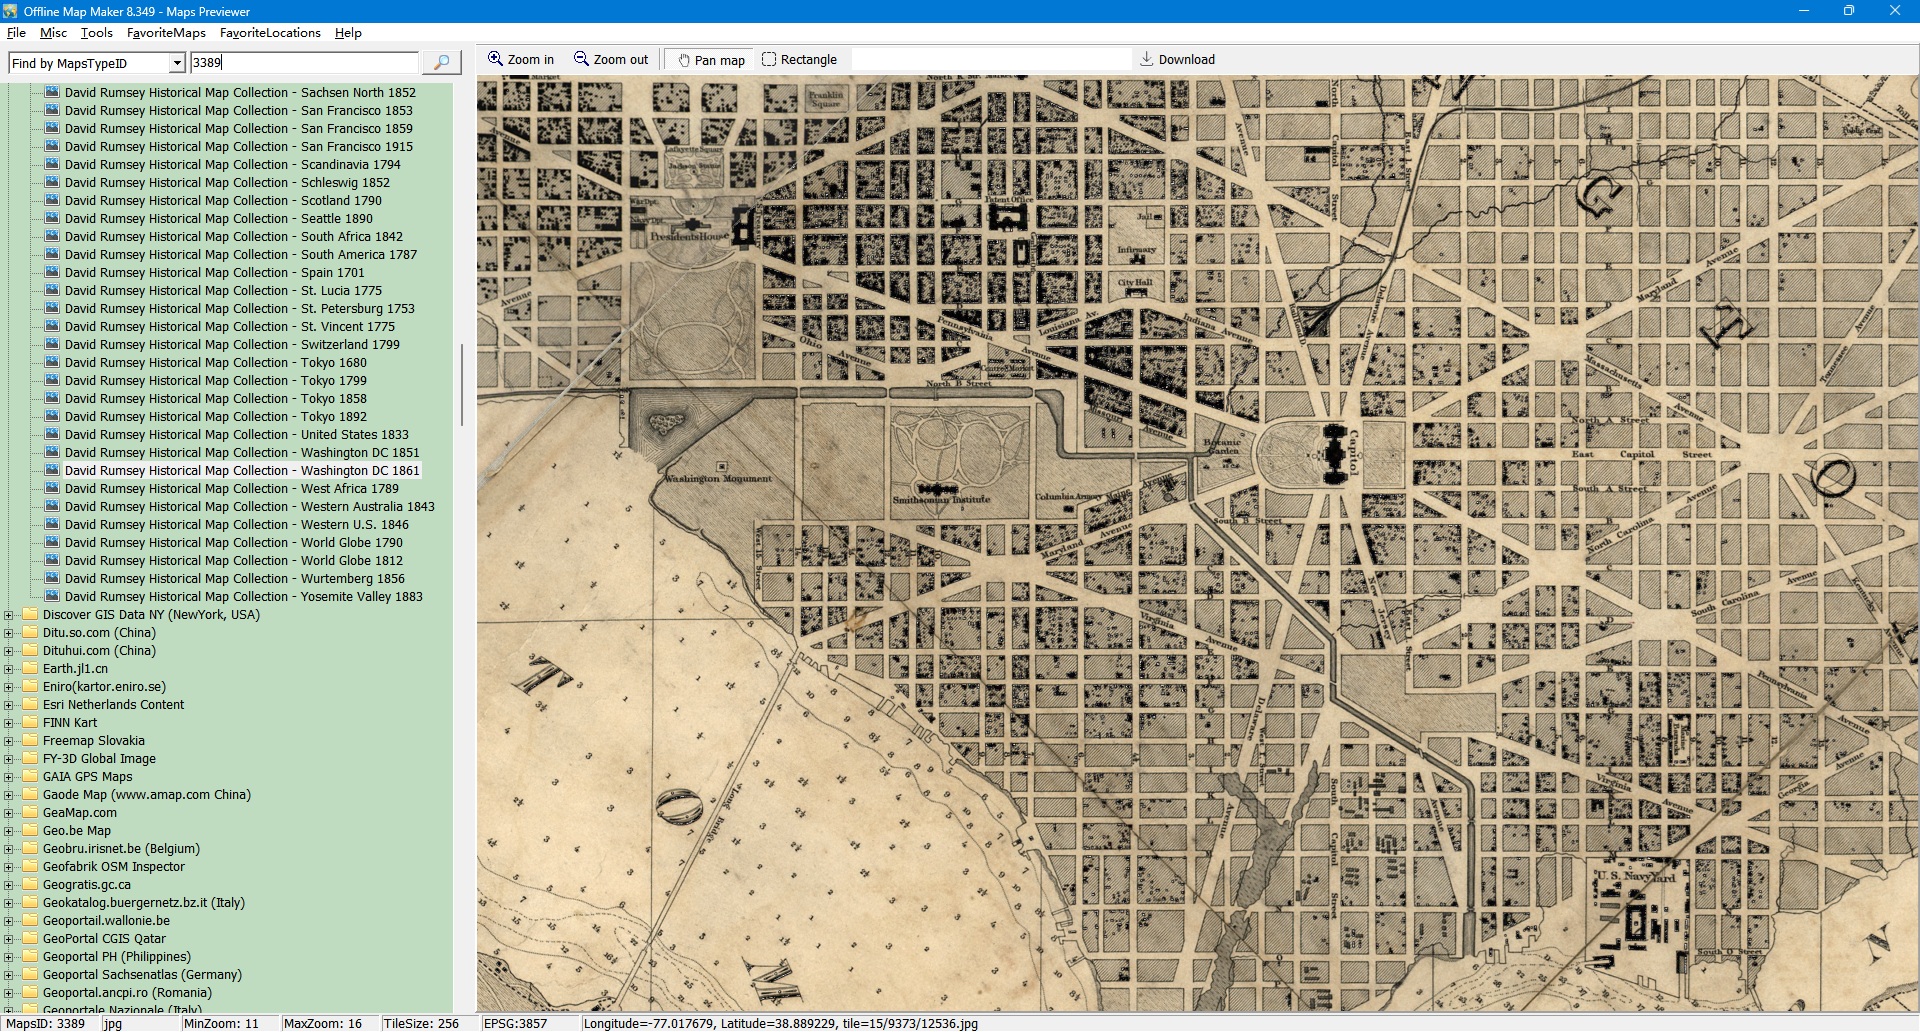
Task: Click the Zoom in tool
Action: [520, 60]
